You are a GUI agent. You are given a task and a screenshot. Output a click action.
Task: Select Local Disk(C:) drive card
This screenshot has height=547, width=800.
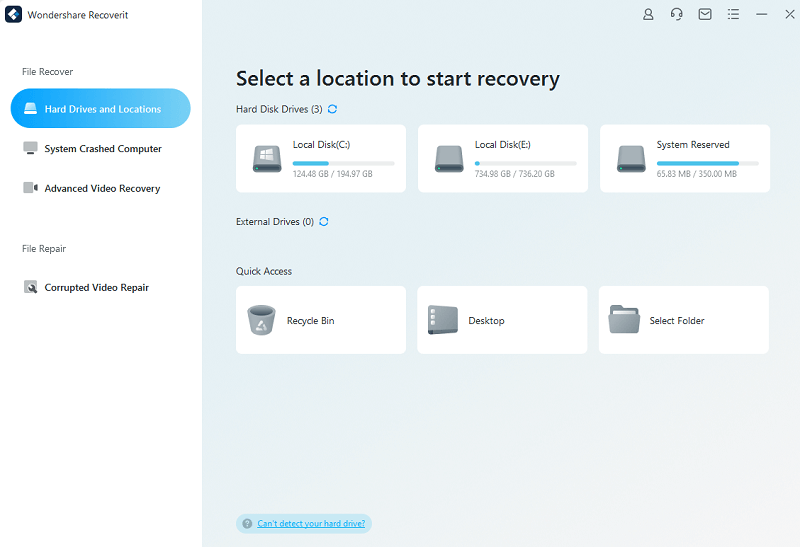click(x=321, y=158)
